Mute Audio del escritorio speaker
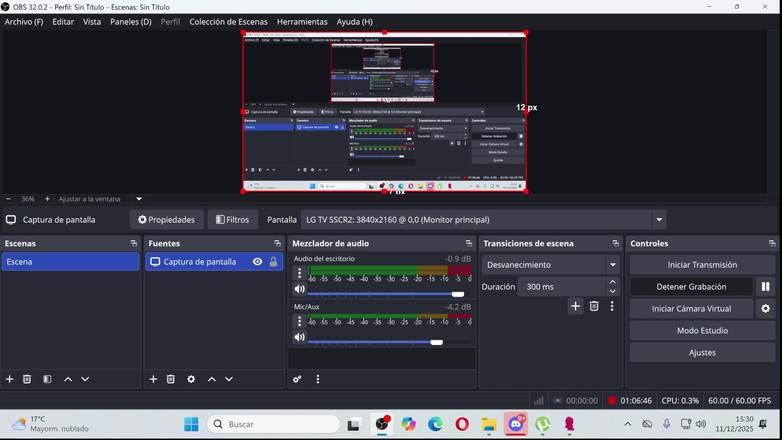 point(299,289)
